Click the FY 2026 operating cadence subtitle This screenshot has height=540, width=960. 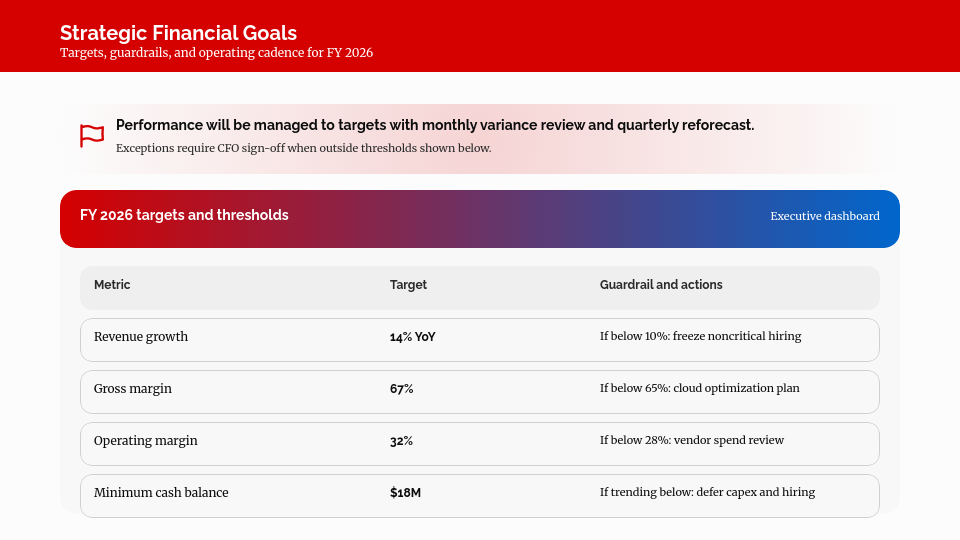pyautogui.click(x=216, y=53)
